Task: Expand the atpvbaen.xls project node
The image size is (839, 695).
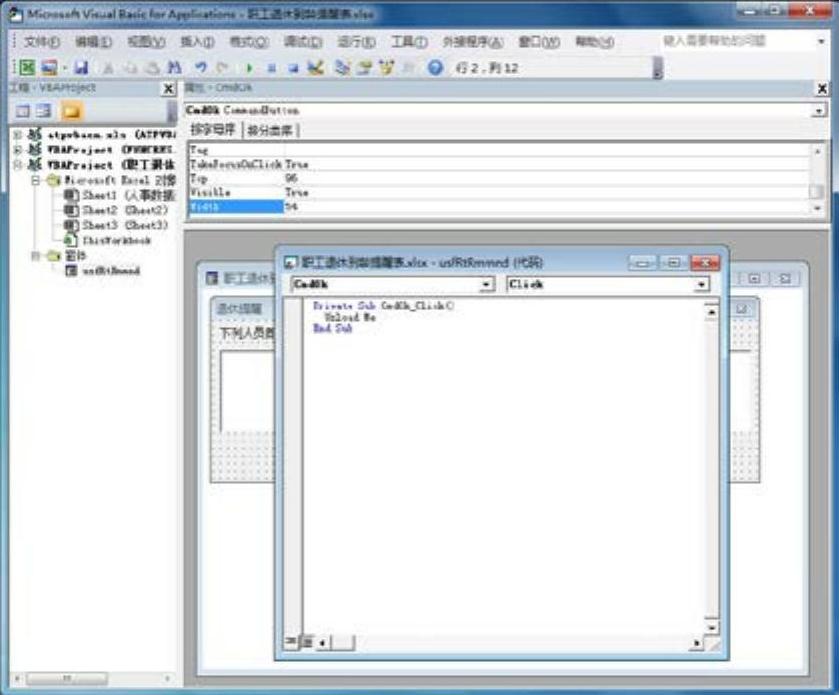Action: tap(18, 134)
